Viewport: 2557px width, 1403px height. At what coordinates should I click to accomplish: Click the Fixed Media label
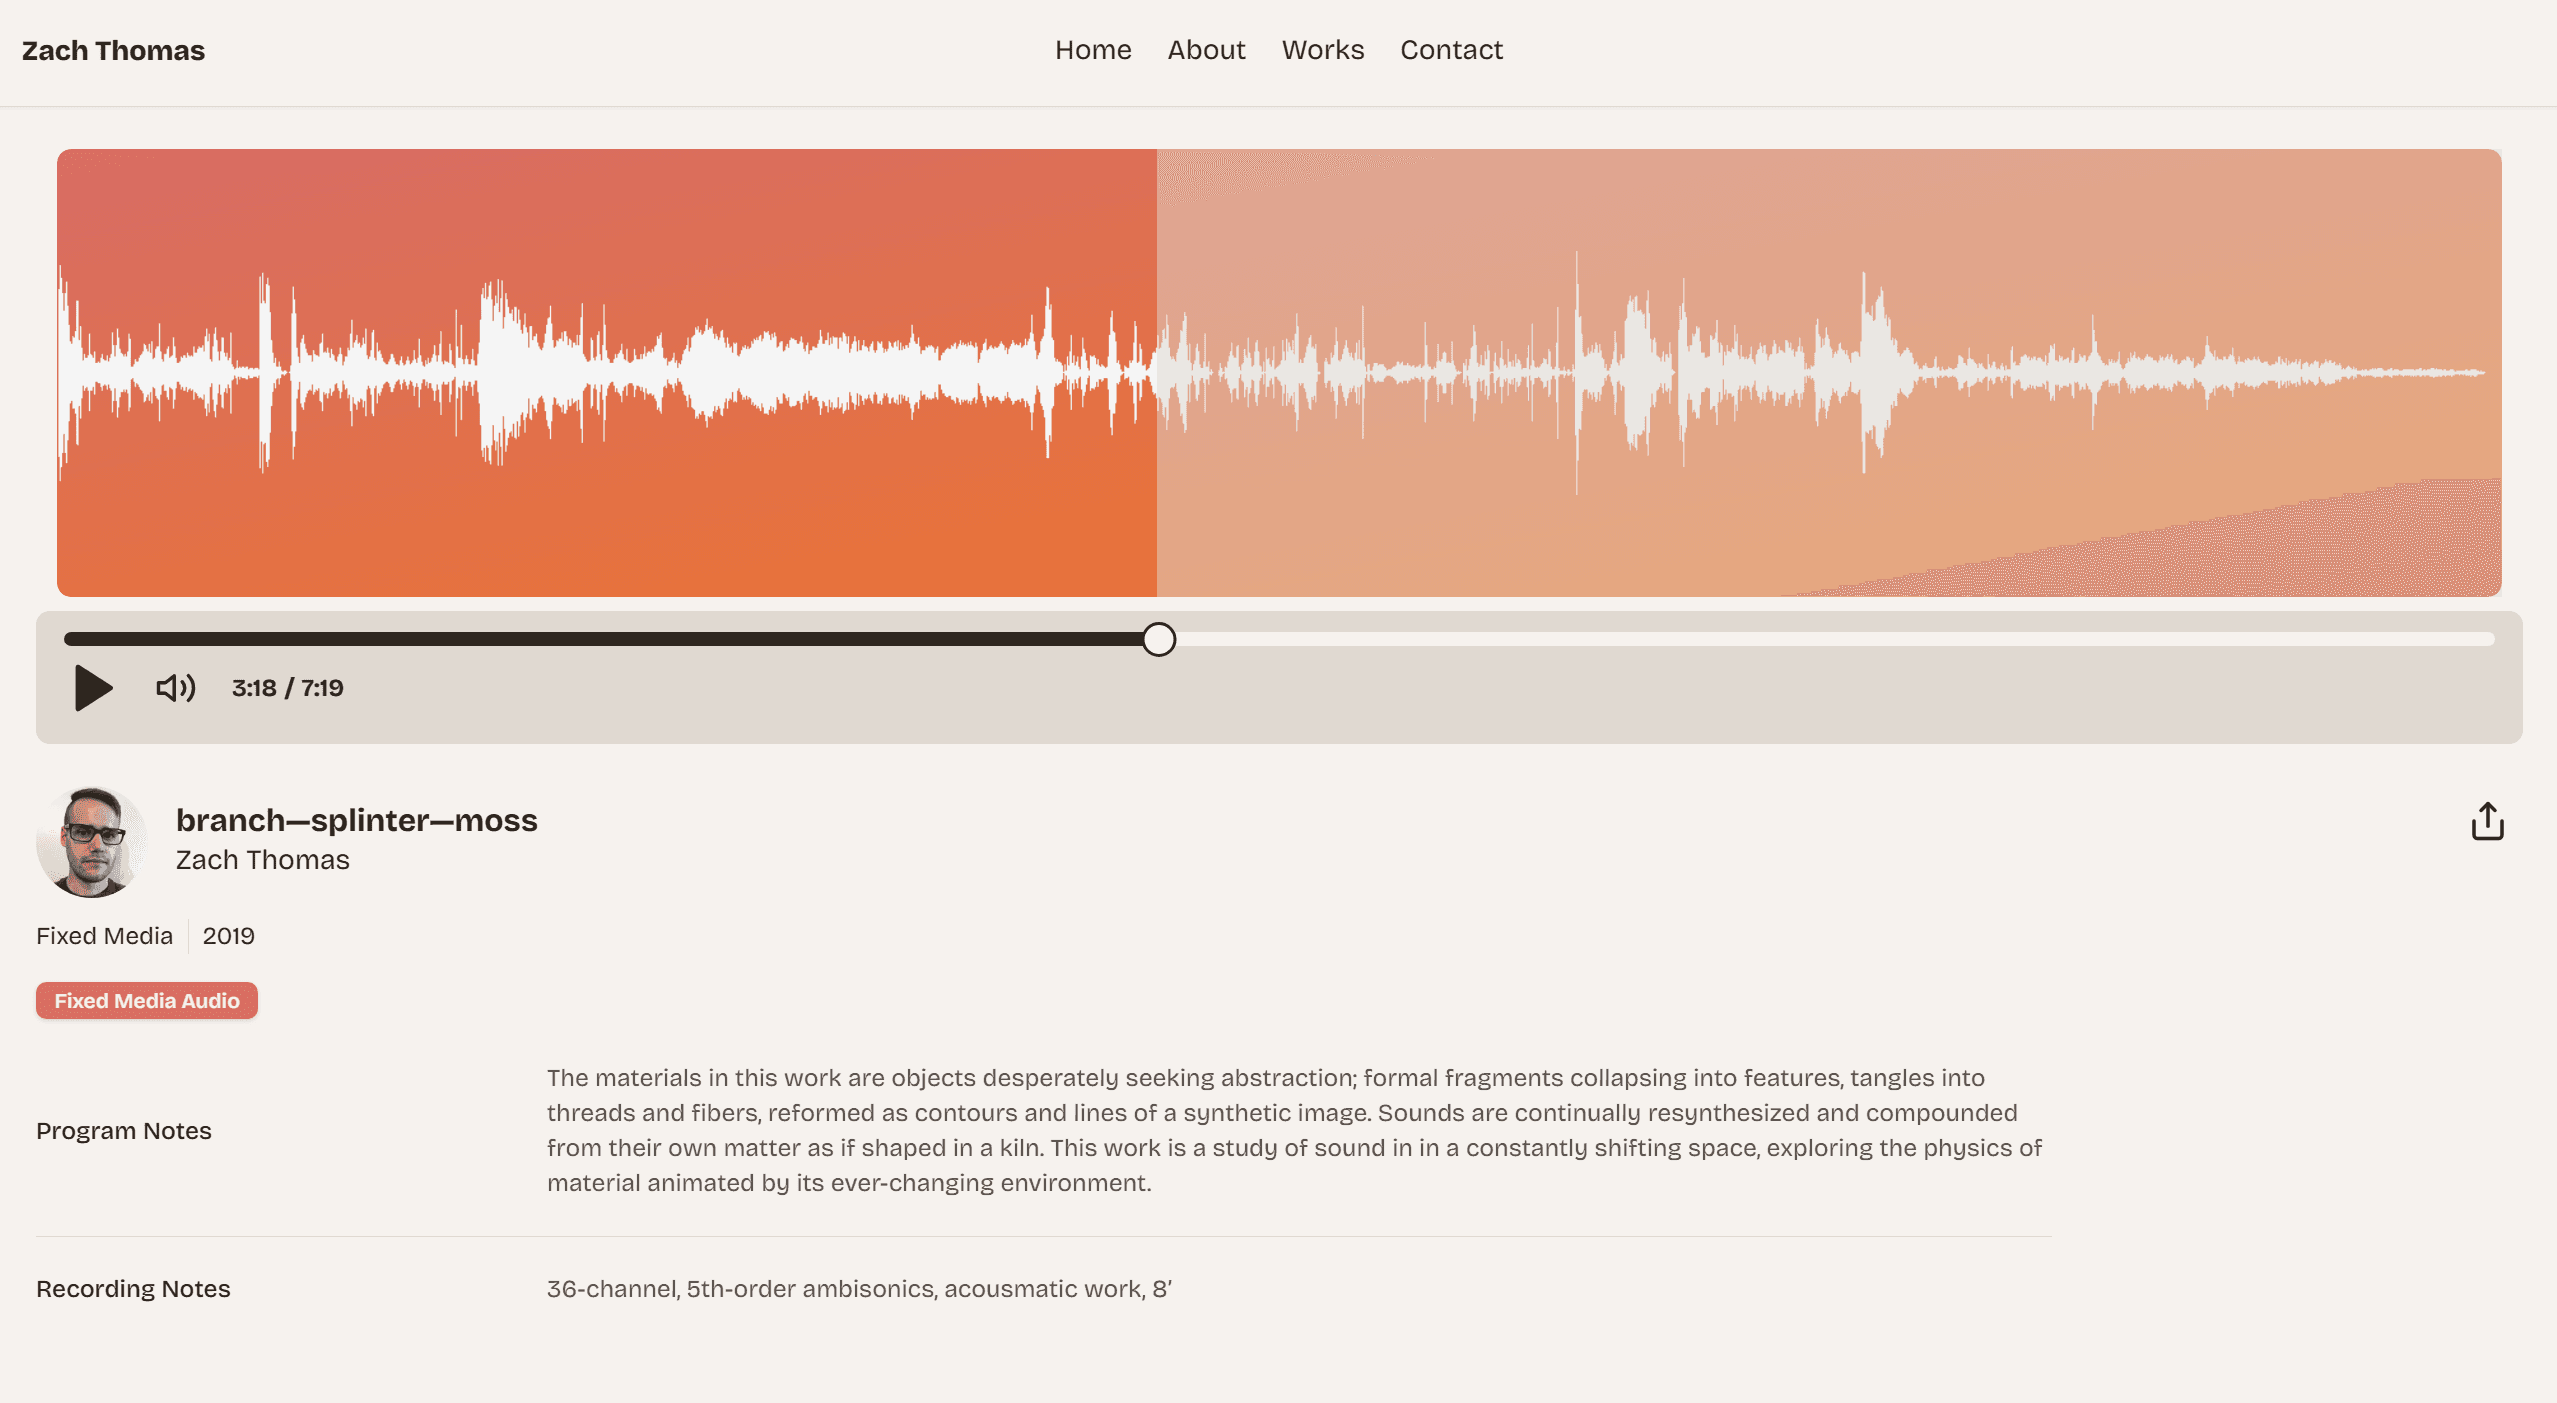point(104,935)
